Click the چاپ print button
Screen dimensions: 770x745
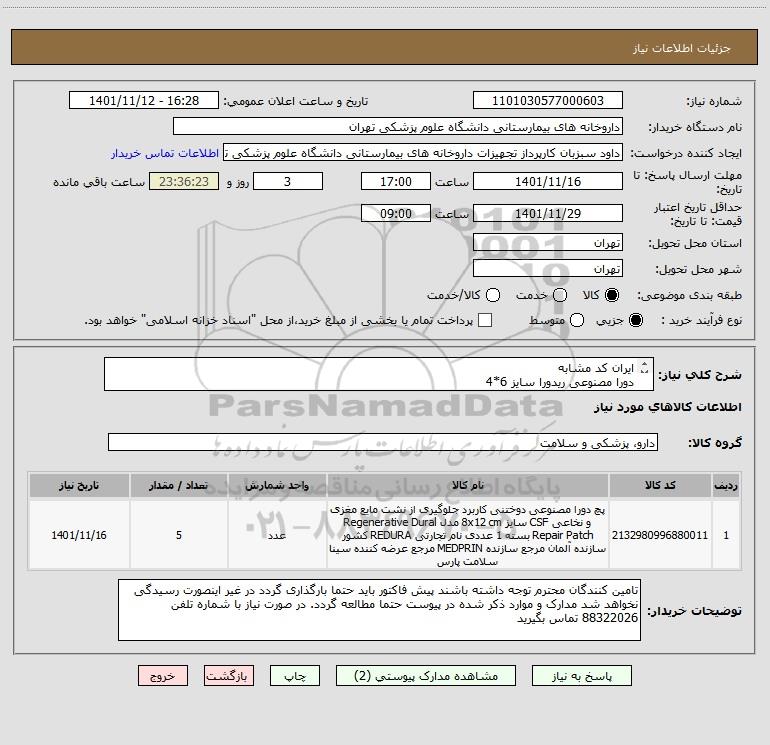(x=295, y=676)
